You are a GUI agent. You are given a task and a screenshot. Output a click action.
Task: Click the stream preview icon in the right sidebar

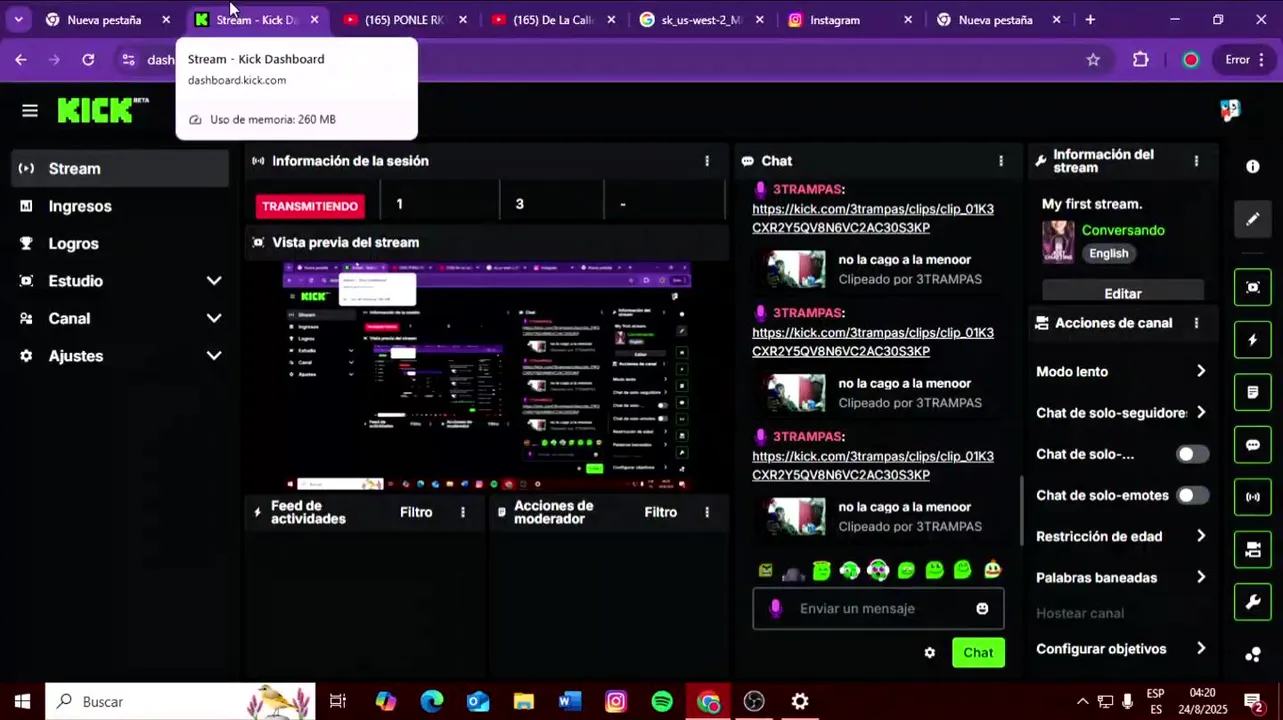(x=1253, y=288)
